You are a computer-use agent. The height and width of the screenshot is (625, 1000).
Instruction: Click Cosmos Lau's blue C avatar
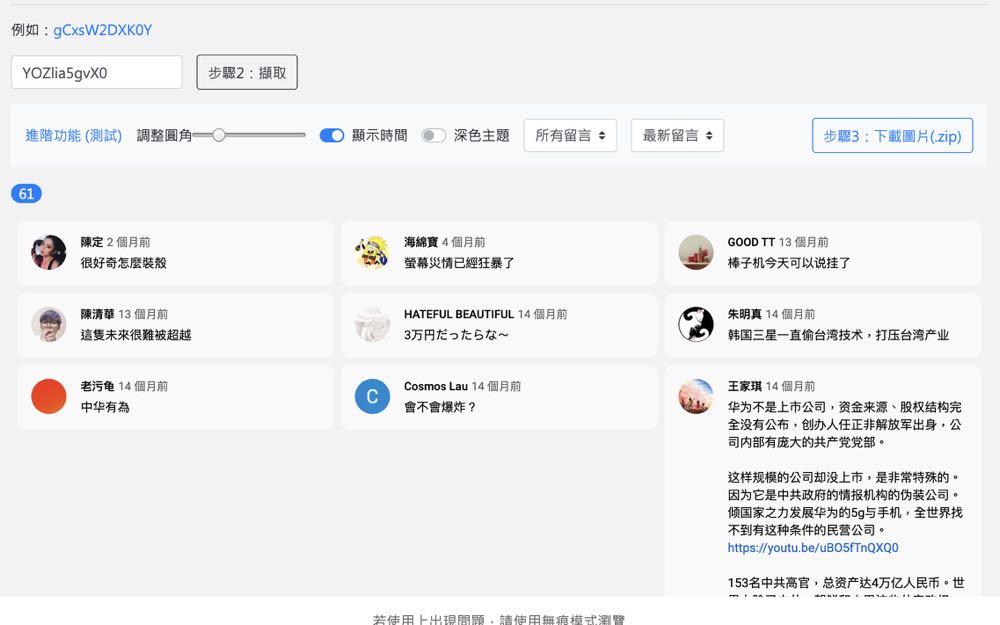(372, 397)
